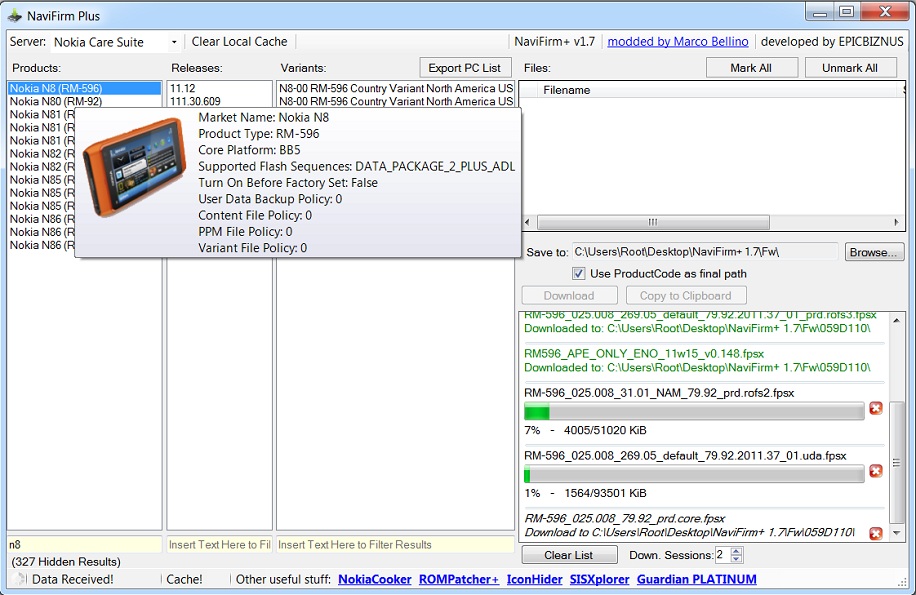Screen dimensions: 916x595
Task: Click download list scroll up arrow
Action: click(x=897, y=321)
